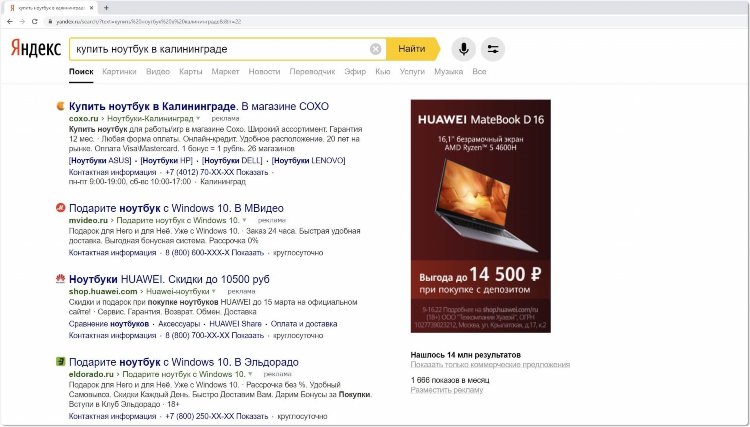Viewport: 750px width, 427px height.
Task: Expand dropdown arrow in mvideo.ru result
Action: tap(244, 220)
